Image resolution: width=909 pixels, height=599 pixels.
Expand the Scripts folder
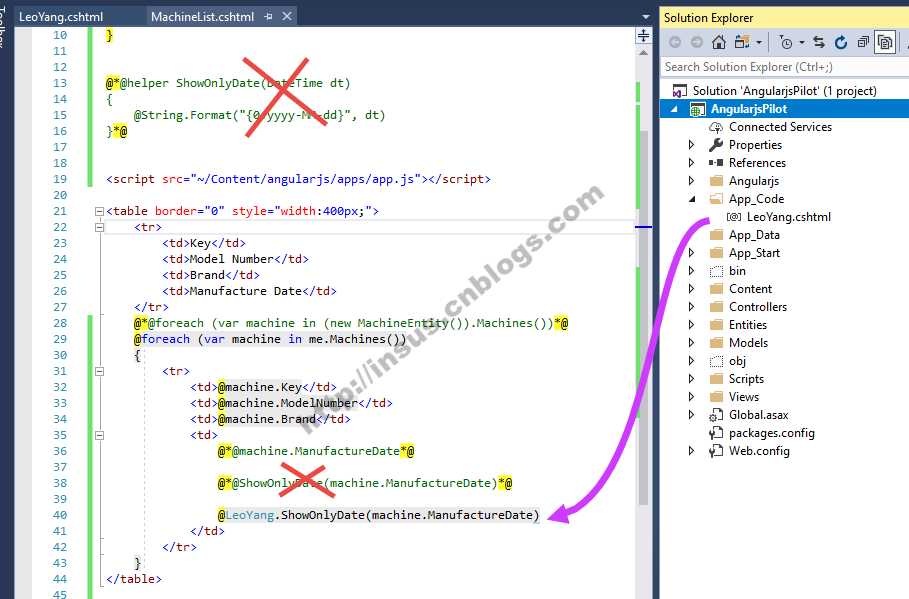691,378
